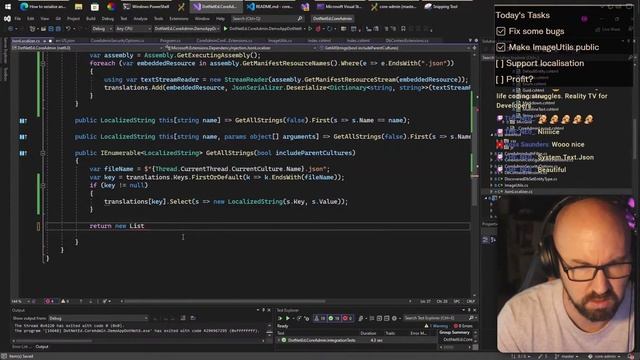Click reference icon beside GetAllStrings method
This screenshot has height=360, width=640.
click(x=23, y=153)
